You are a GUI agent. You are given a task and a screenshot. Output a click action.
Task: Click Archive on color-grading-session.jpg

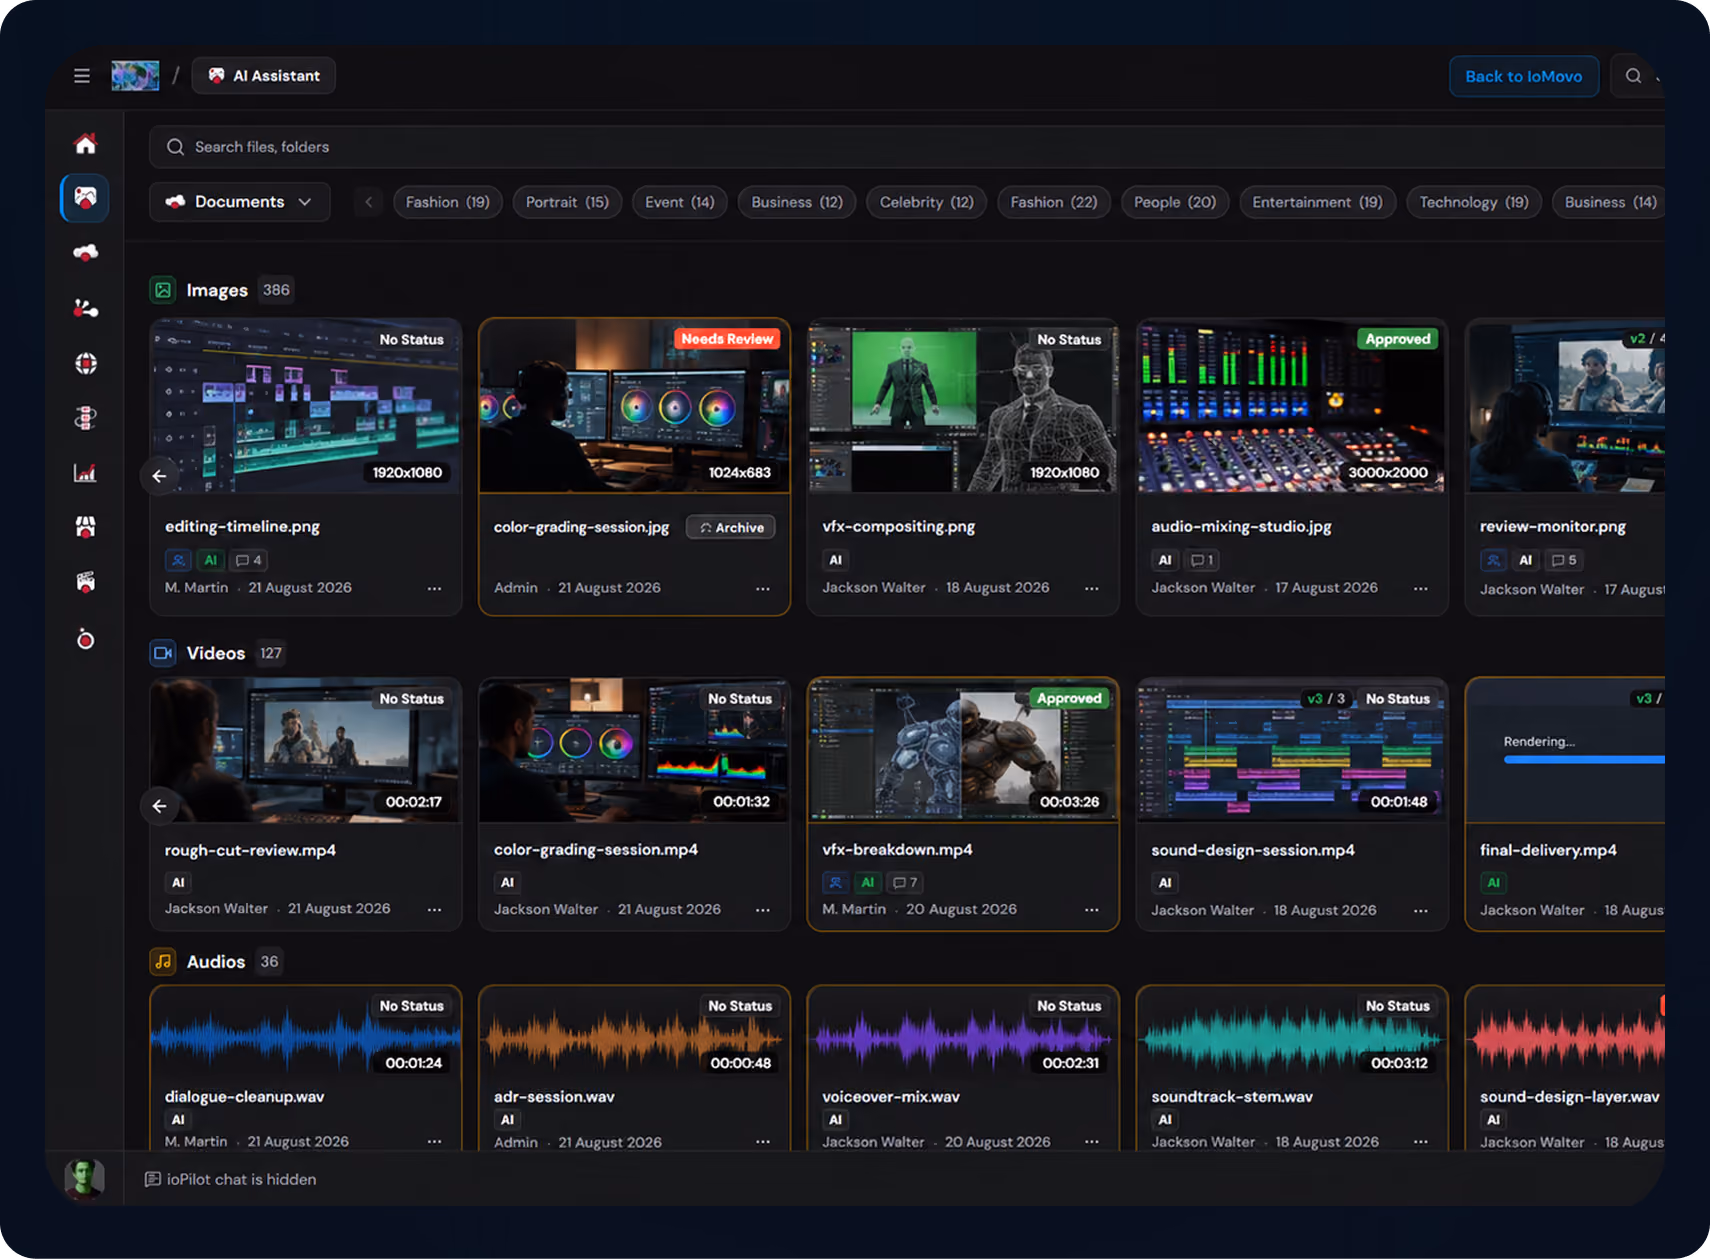coord(731,527)
